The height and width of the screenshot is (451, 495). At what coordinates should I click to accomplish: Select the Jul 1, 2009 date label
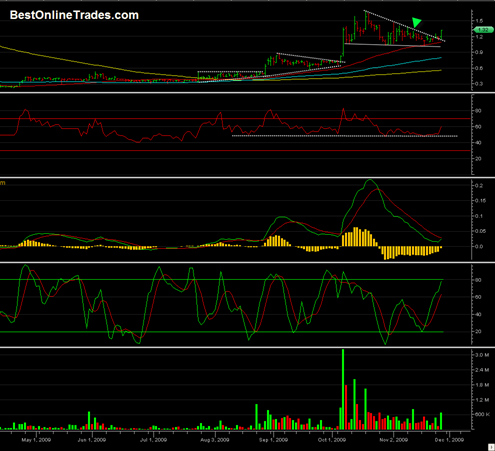coord(153,440)
